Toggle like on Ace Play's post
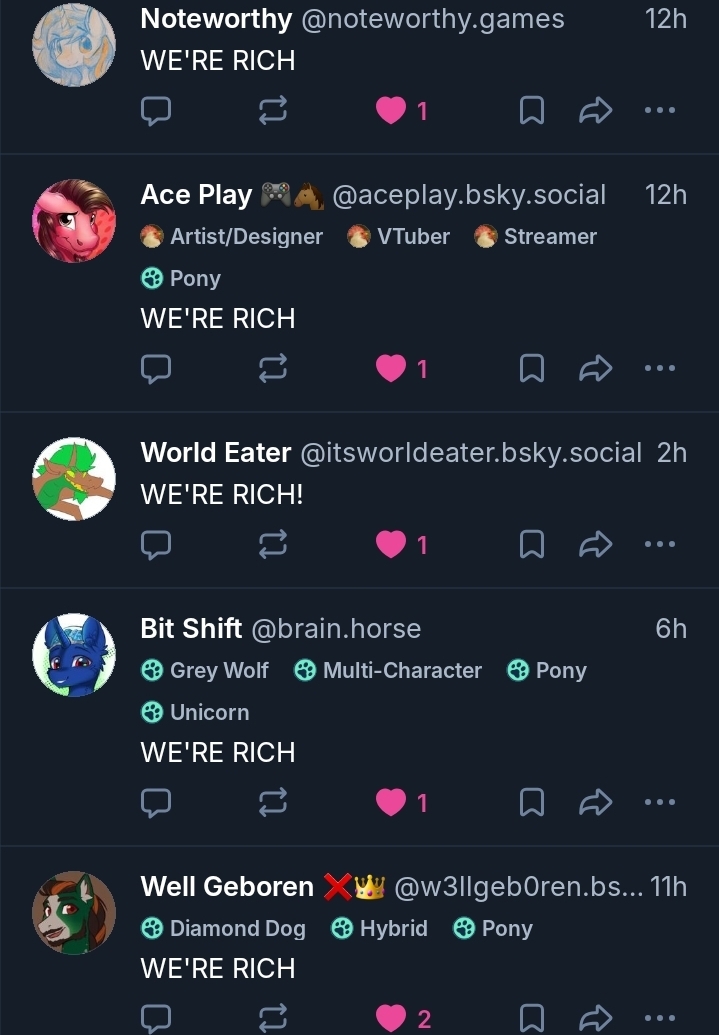Screen dimensions: 719x1035 [x=391, y=369]
